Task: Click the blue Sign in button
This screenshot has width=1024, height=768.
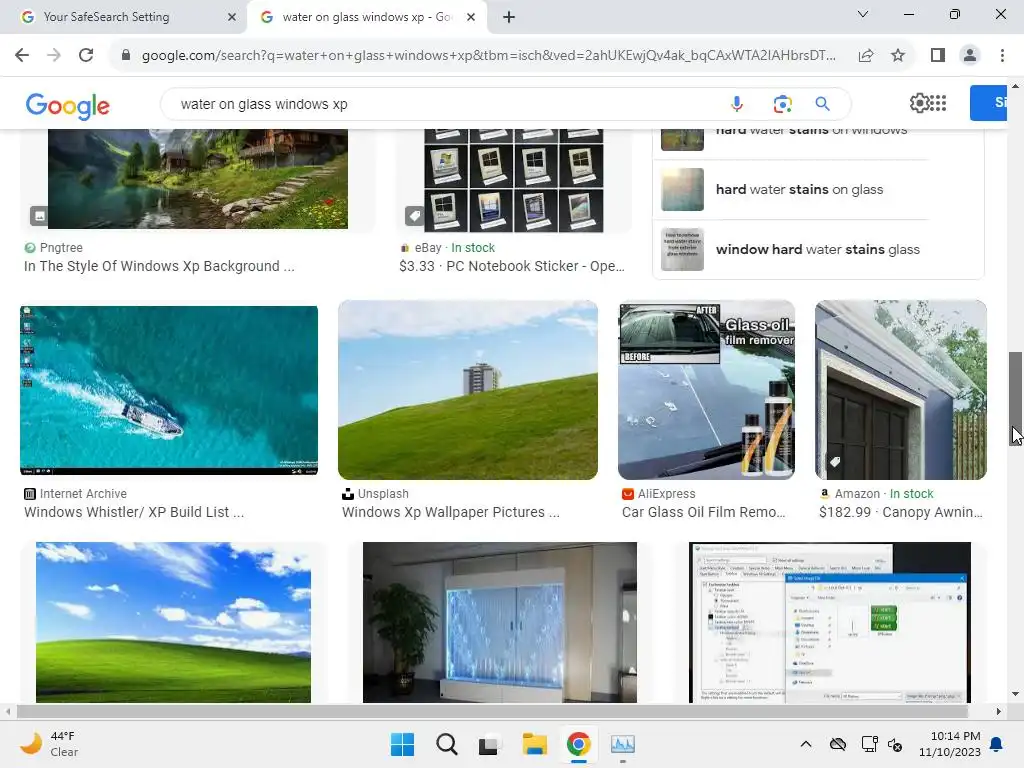Action: tap(989, 103)
